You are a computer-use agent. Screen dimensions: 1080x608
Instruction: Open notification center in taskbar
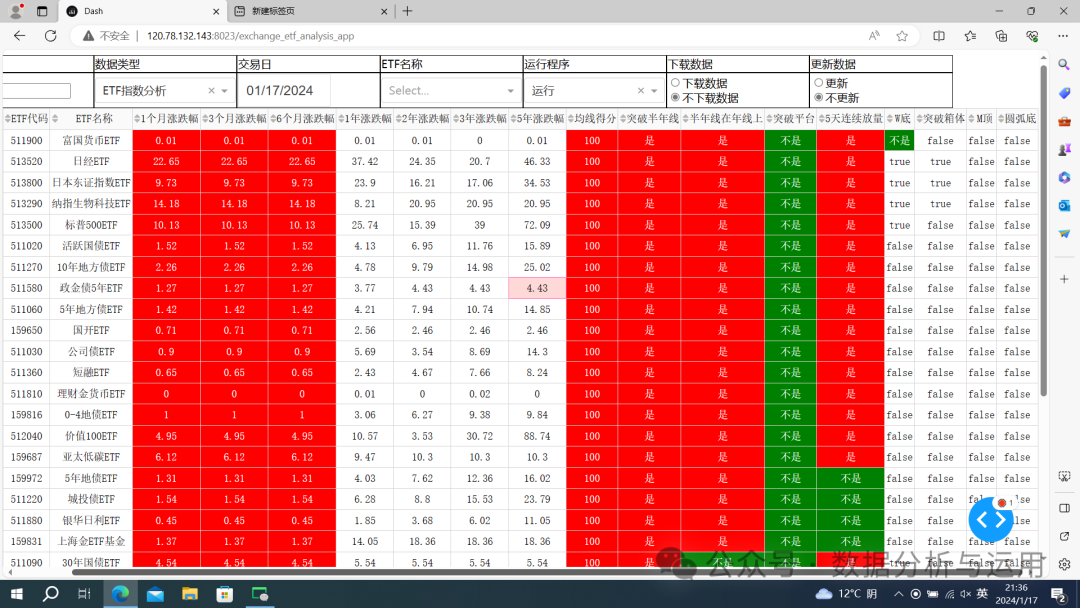coord(1059,594)
